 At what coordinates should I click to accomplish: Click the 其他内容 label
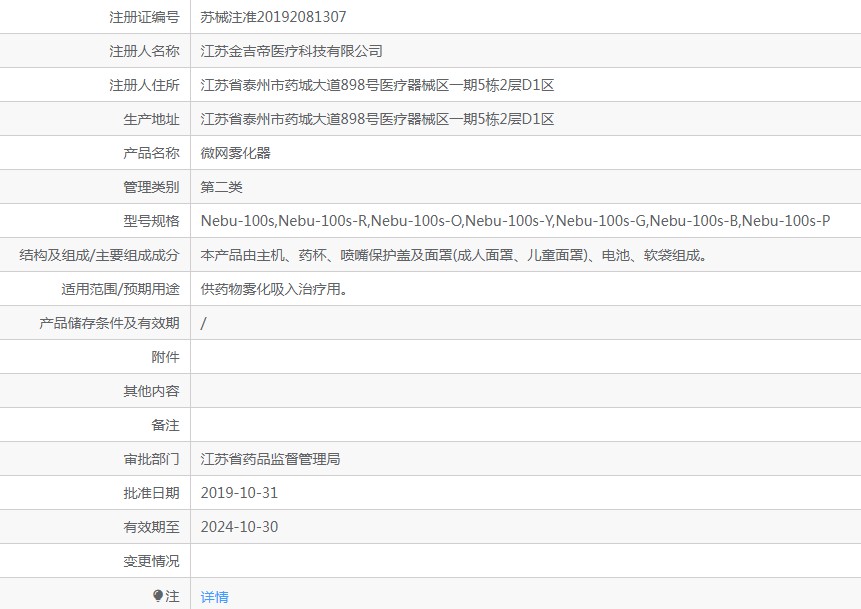point(152,391)
